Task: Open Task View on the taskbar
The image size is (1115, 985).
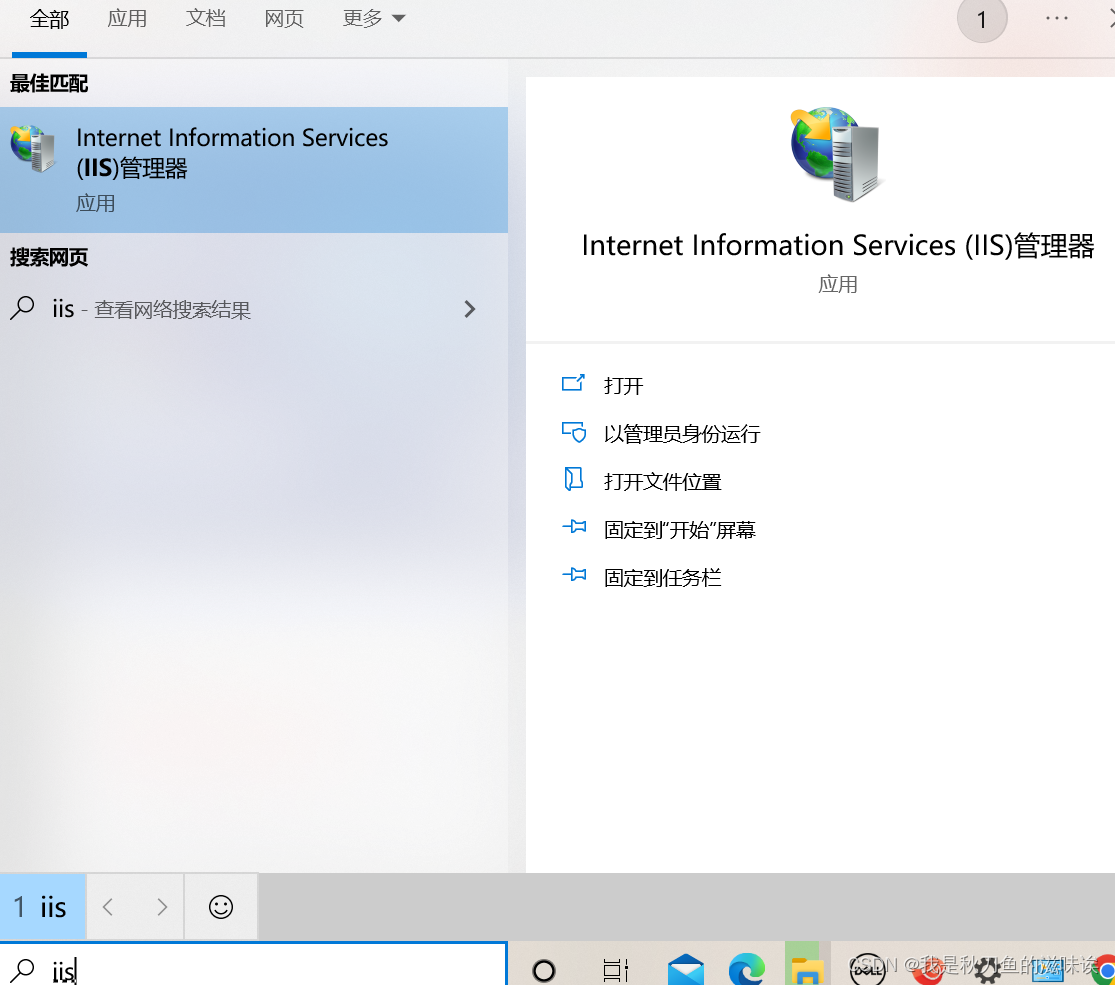Action: coord(615,970)
